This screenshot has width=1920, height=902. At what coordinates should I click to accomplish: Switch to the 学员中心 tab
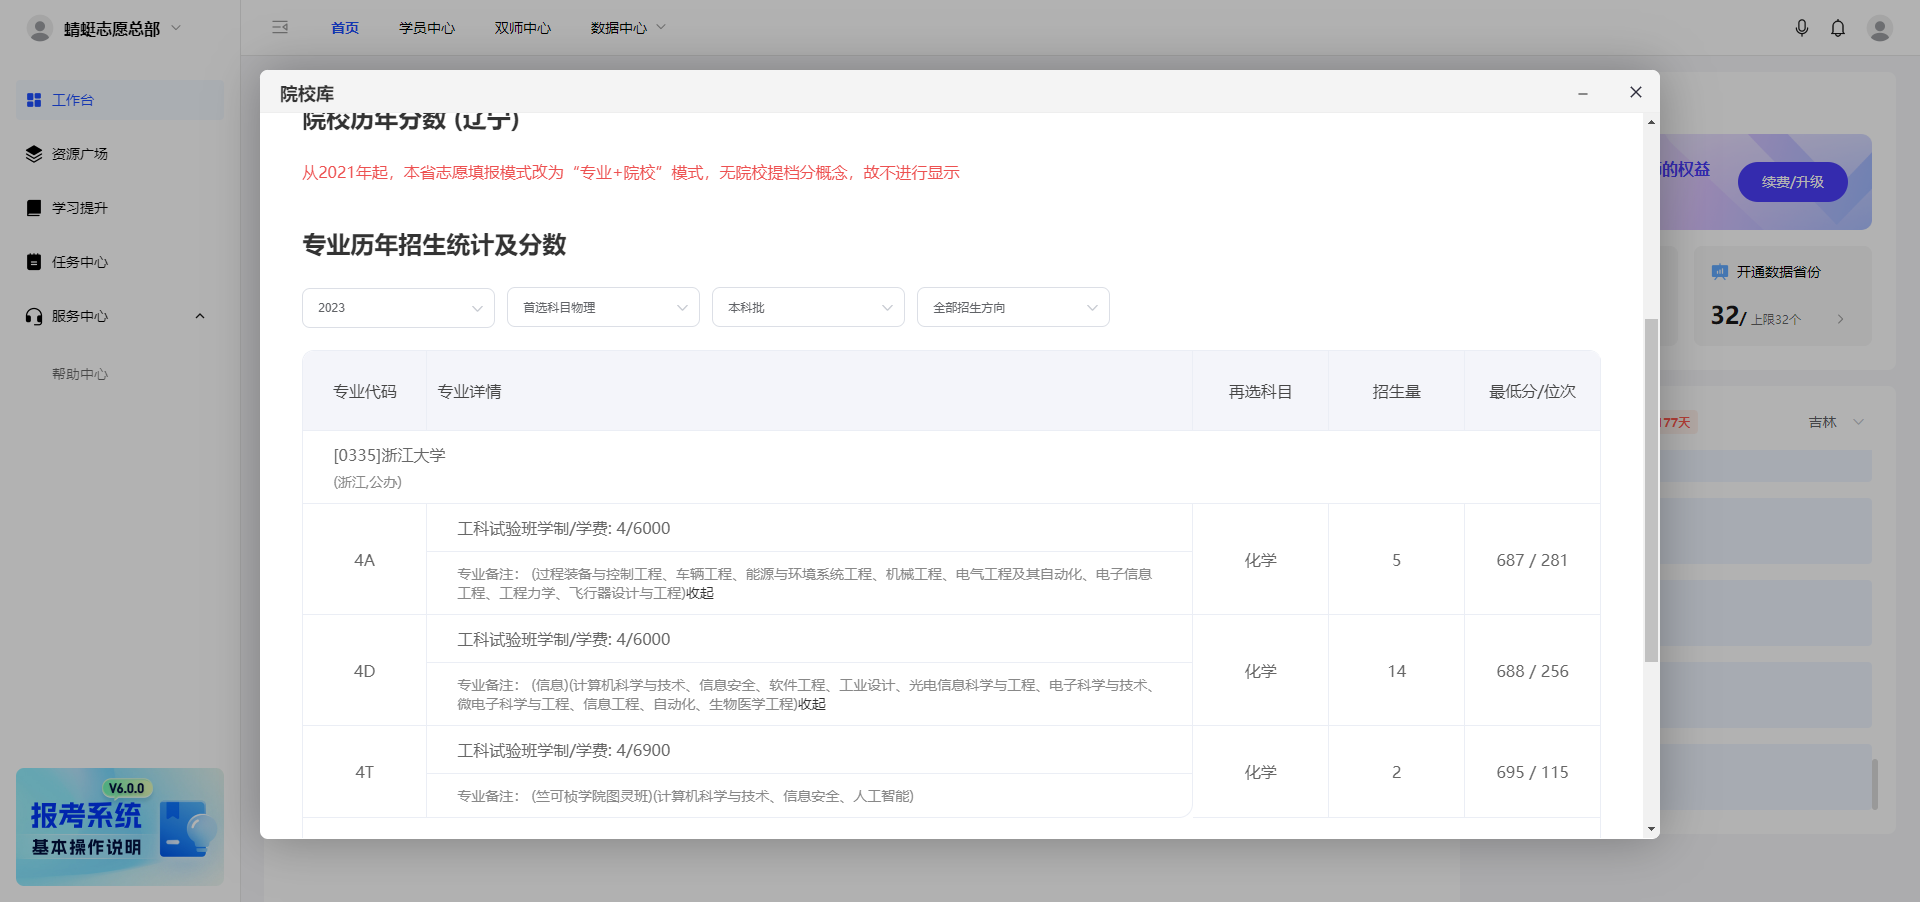click(427, 28)
